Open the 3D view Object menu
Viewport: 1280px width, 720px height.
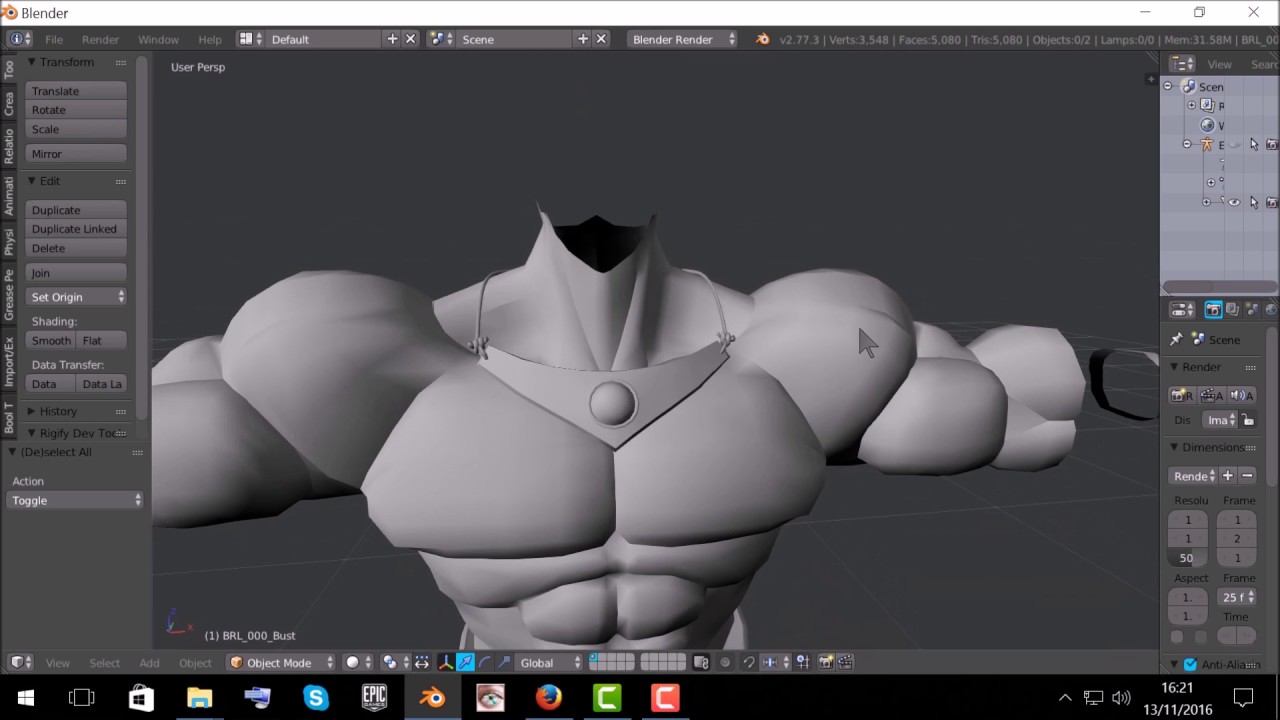click(195, 662)
